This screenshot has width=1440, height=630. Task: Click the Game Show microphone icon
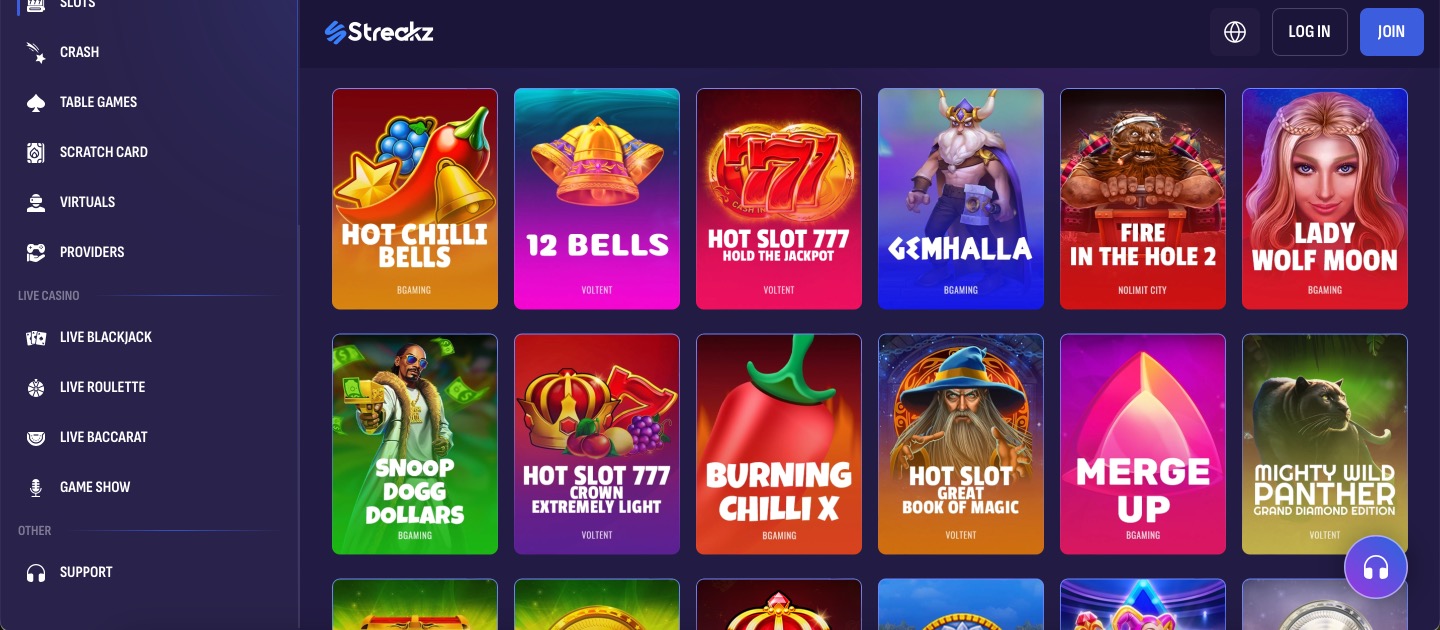coord(36,487)
